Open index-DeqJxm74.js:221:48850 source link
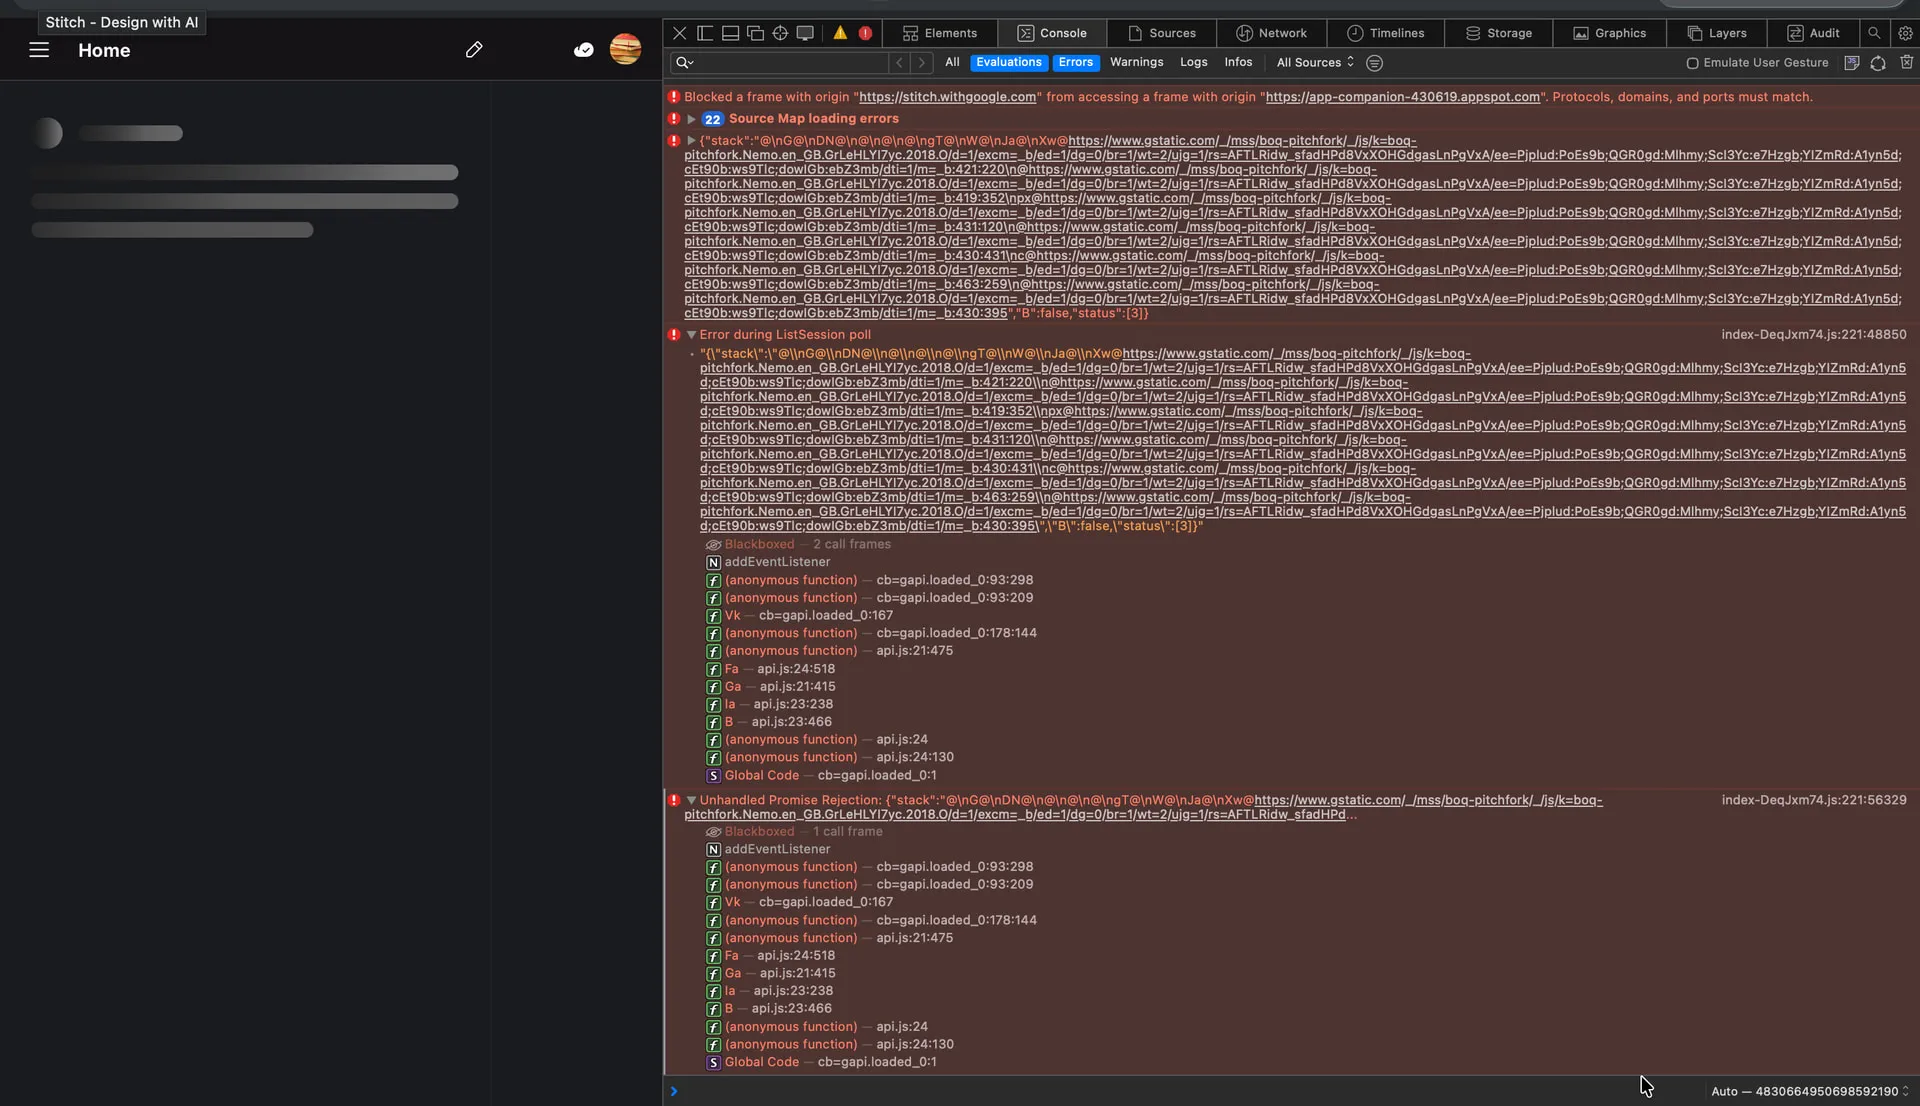This screenshot has width=1920, height=1106. pos(1813,335)
